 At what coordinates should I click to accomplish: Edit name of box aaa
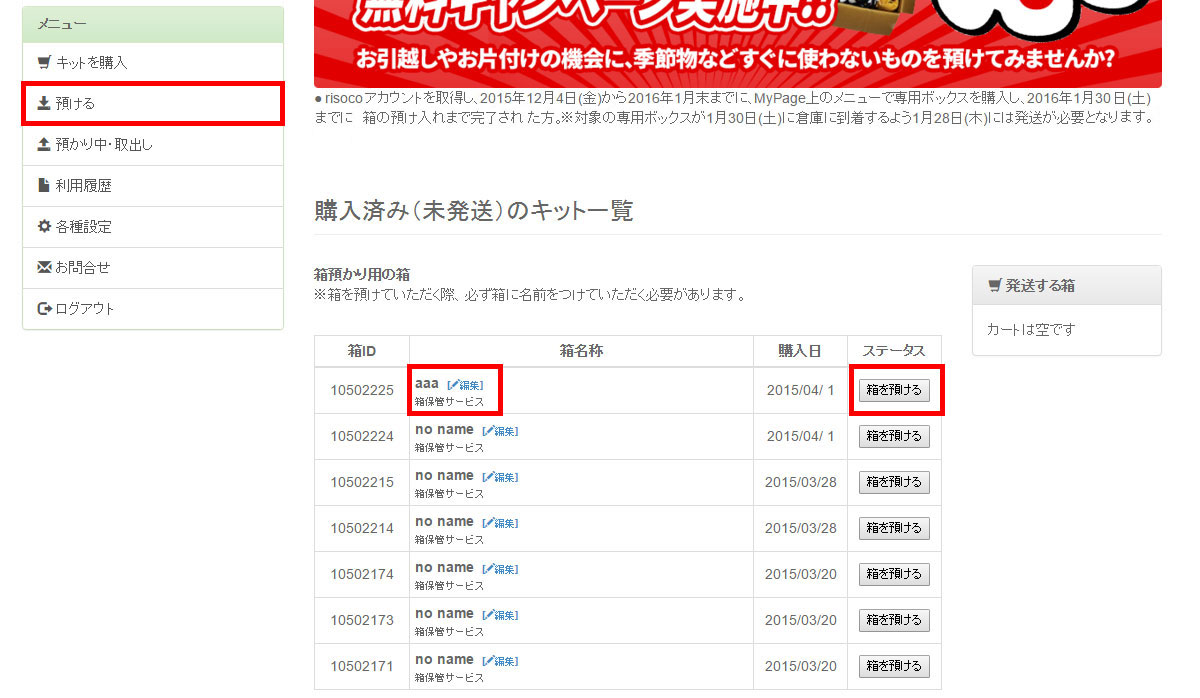(x=465, y=385)
